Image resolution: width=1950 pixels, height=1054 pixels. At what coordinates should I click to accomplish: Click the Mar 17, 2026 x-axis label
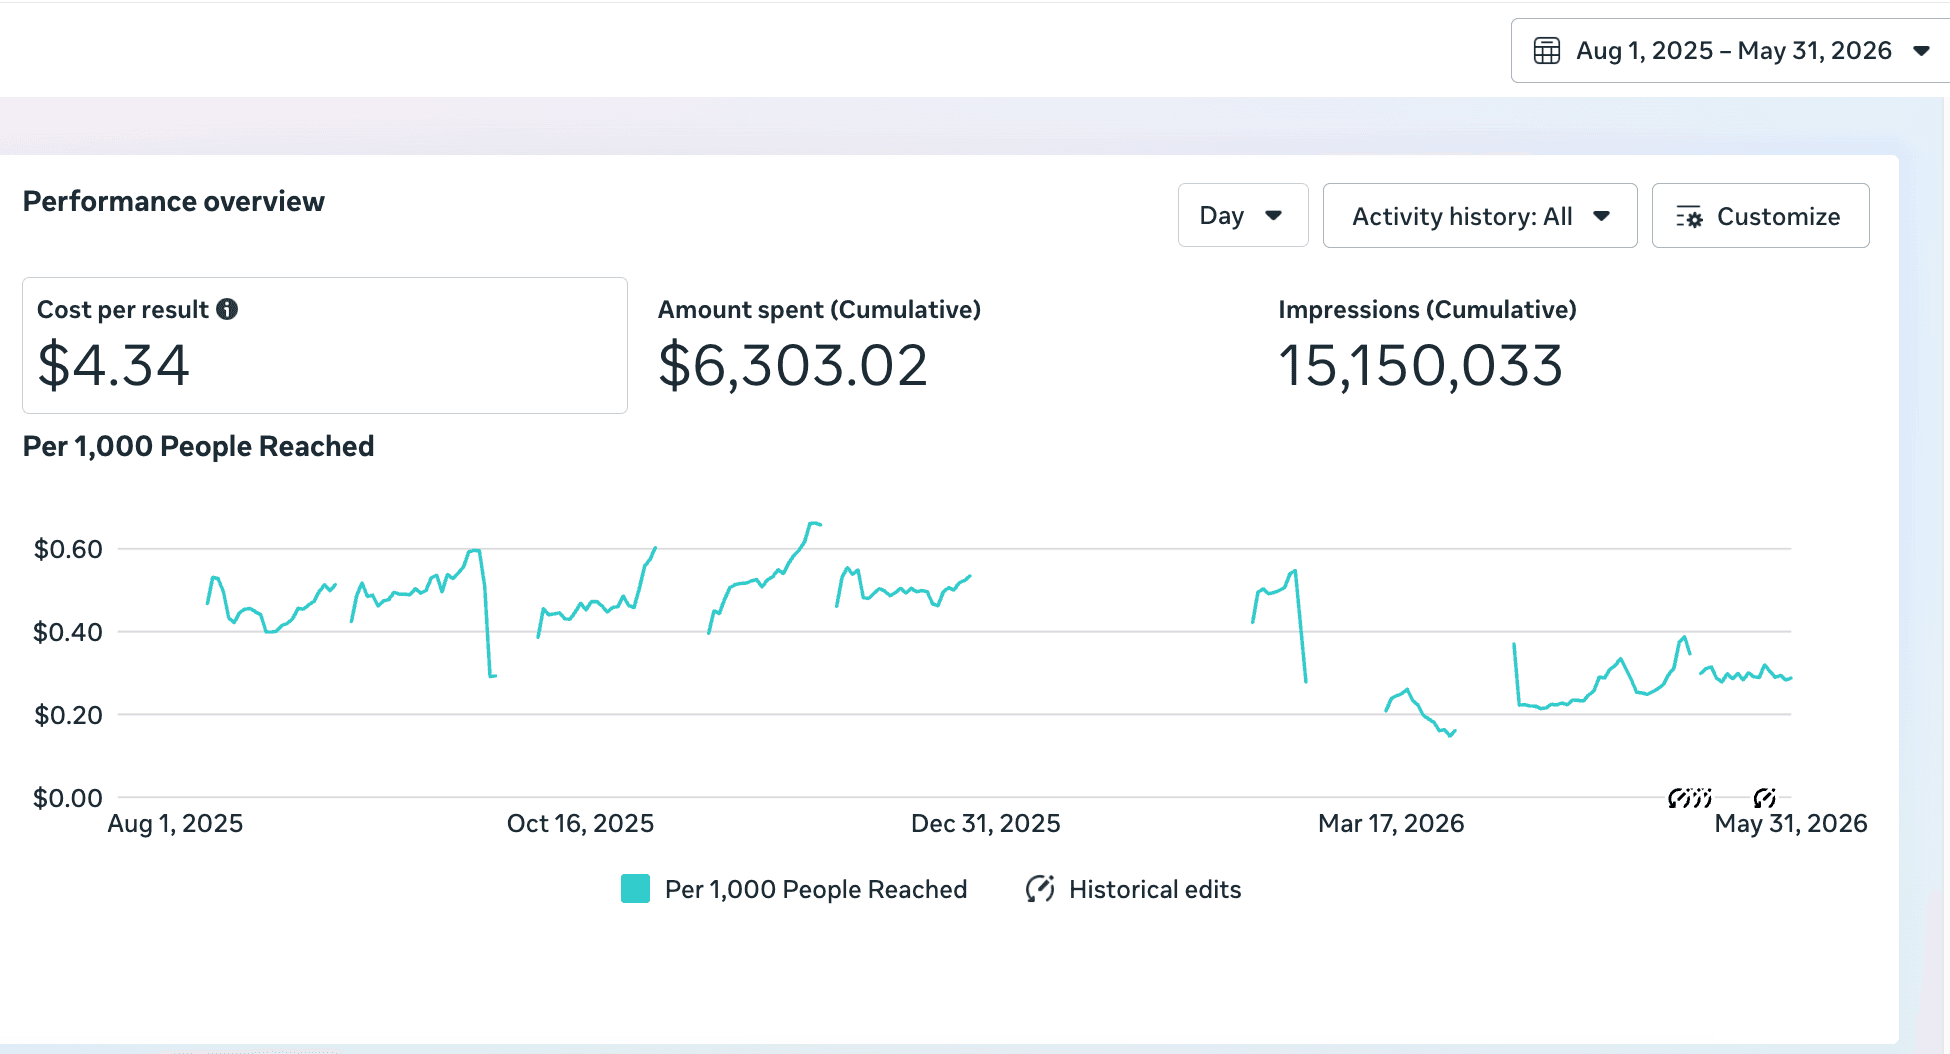pos(1391,823)
